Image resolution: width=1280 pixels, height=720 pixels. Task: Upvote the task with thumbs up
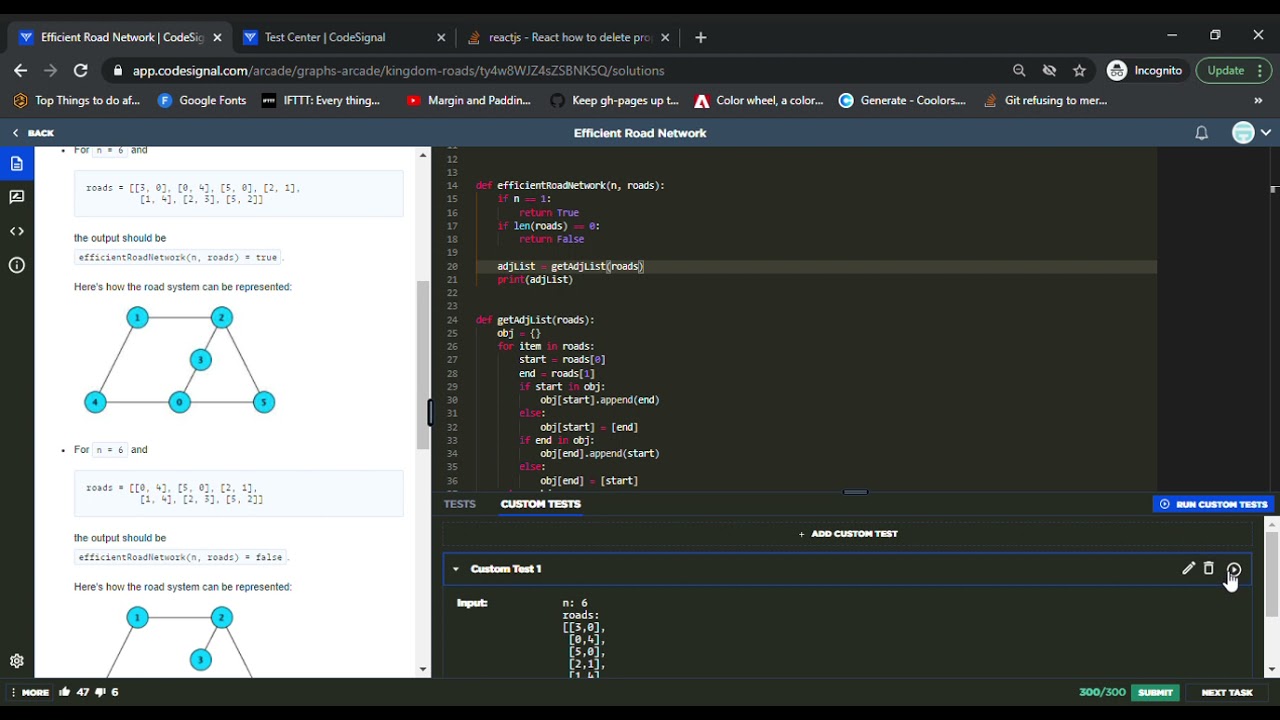tap(65, 692)
